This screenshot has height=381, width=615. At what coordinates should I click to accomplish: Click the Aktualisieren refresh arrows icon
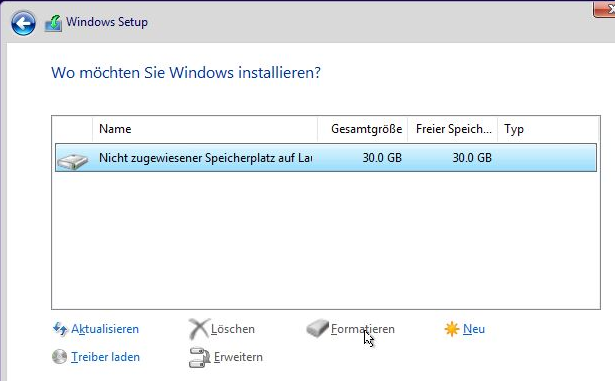click(60, 329)
